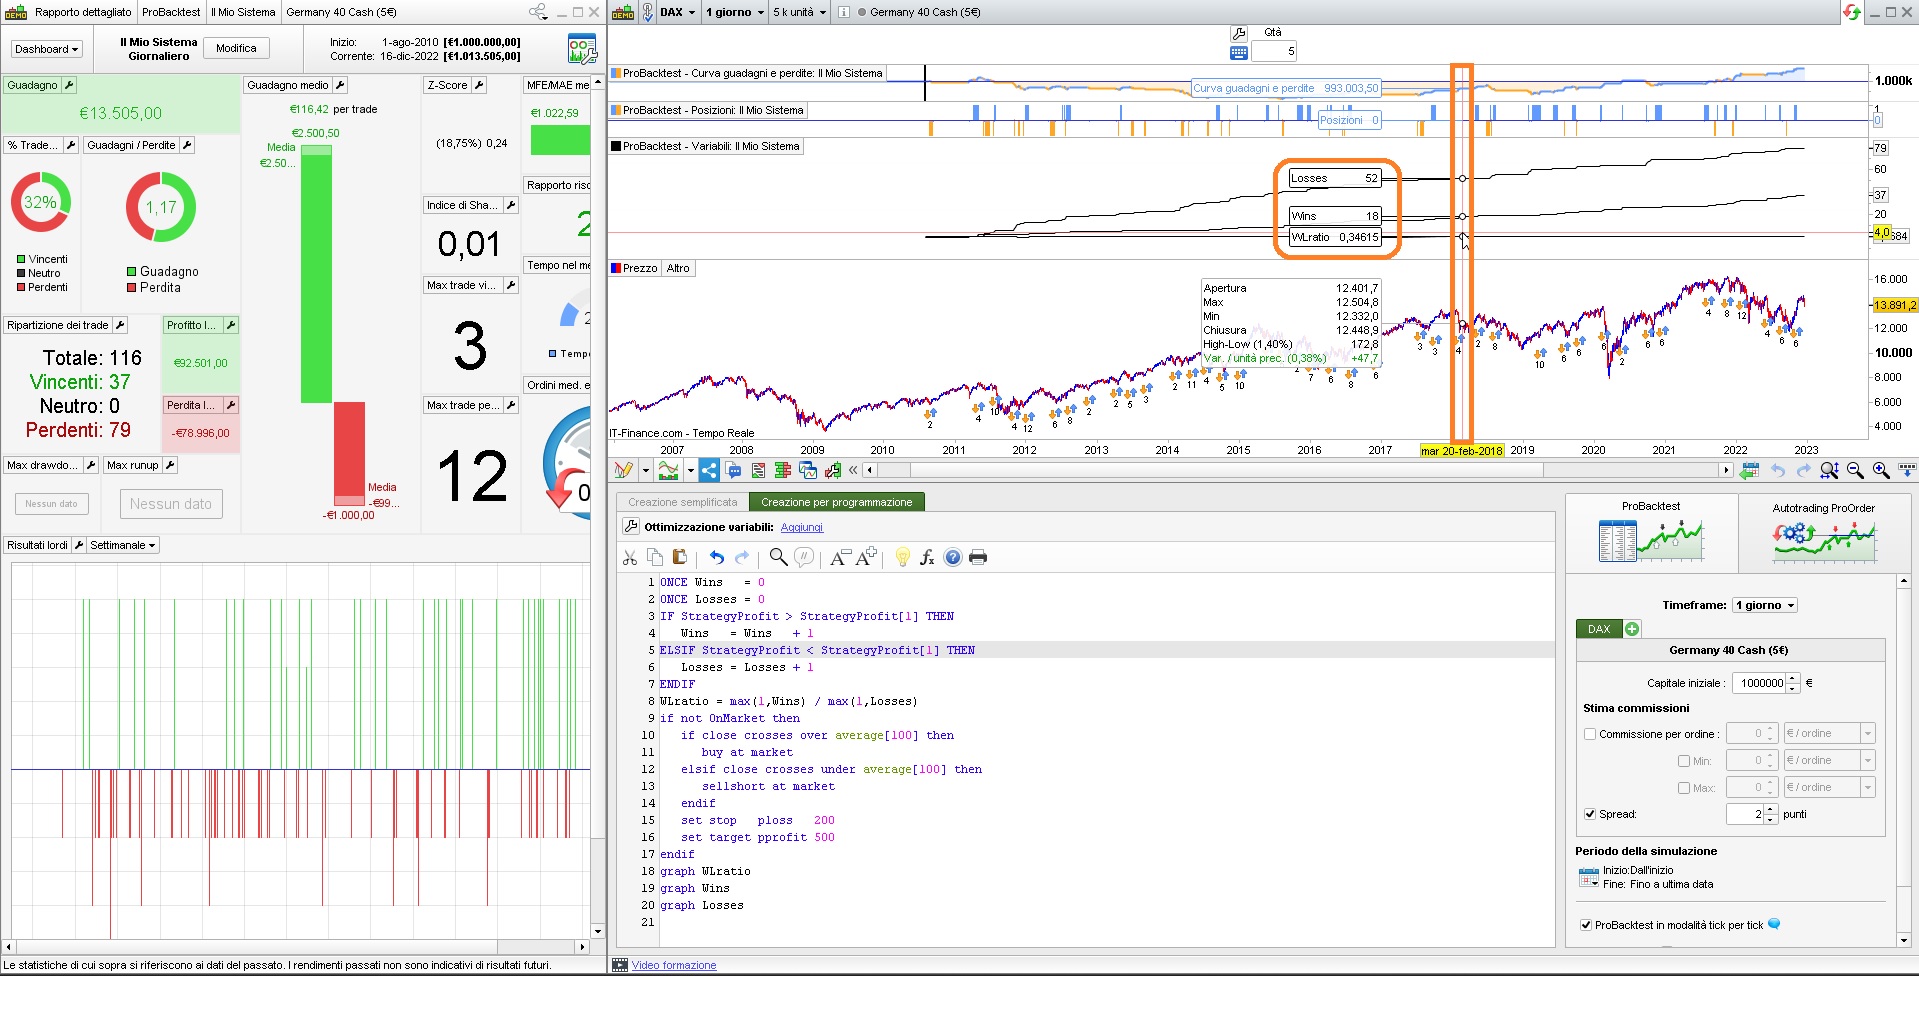
Task: Open the optimization variables wrench icon
Action: click(x=631, y=527)
